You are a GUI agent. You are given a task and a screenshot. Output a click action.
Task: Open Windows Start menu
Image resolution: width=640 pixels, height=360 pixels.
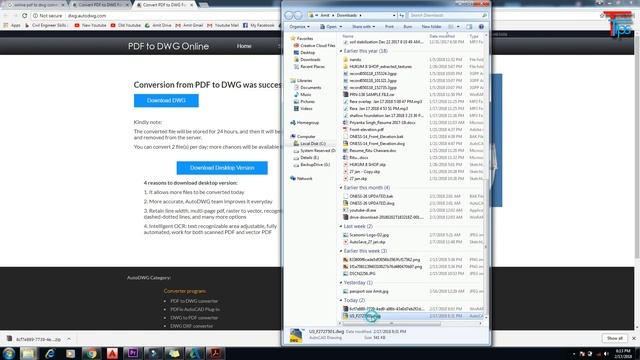click(9, 353)
